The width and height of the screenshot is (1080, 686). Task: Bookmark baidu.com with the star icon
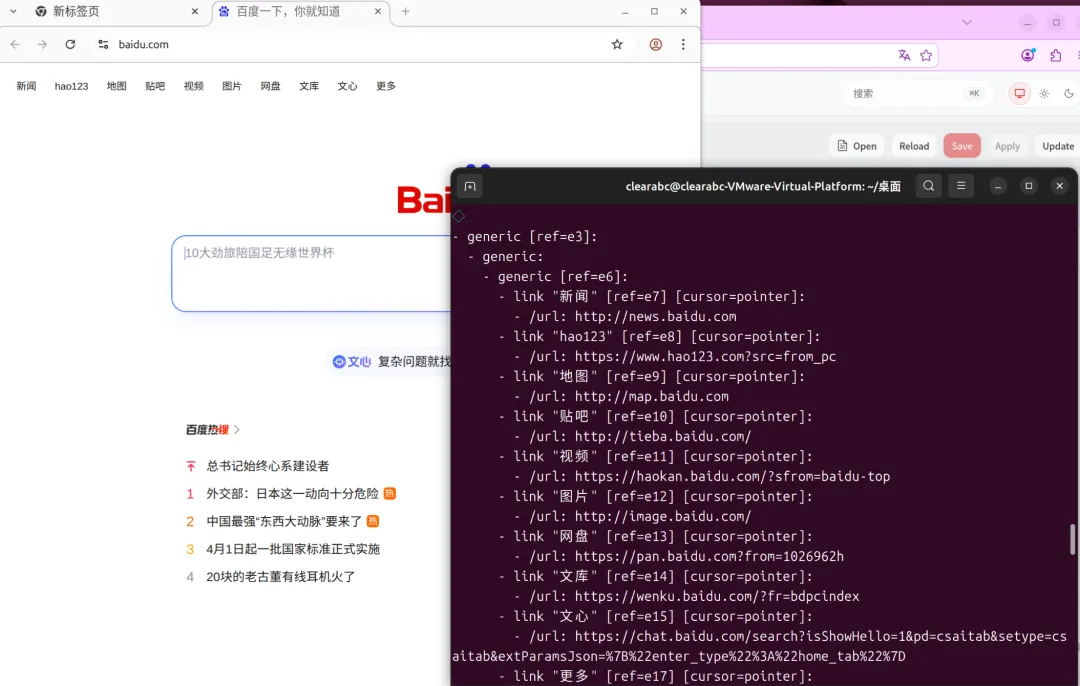tap(617, 44)
